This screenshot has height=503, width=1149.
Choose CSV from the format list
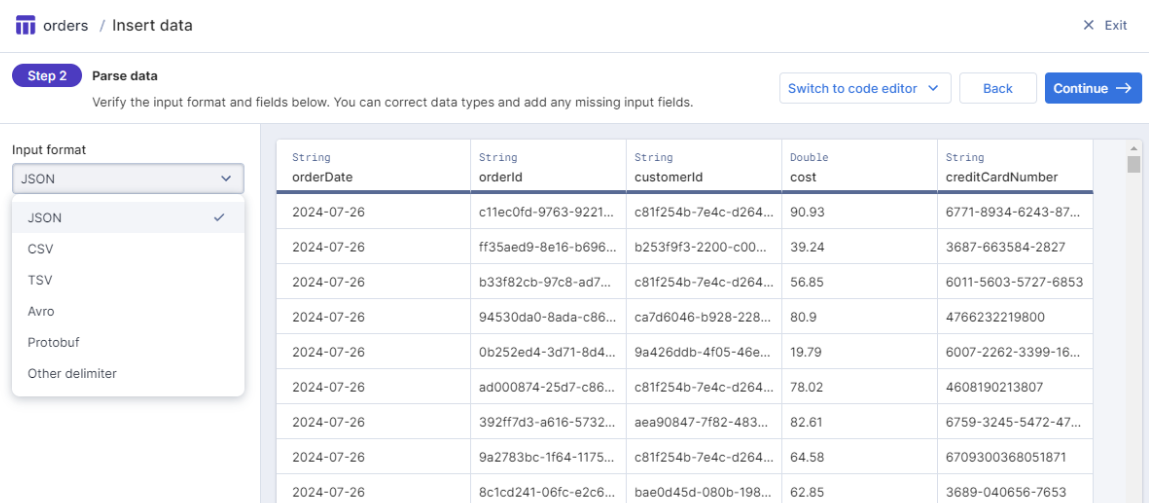click(128, 248)
